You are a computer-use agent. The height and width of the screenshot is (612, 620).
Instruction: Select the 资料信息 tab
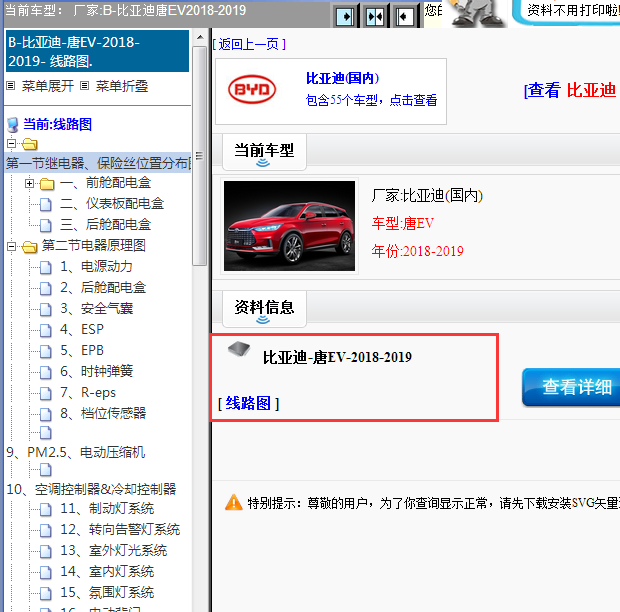264,308
